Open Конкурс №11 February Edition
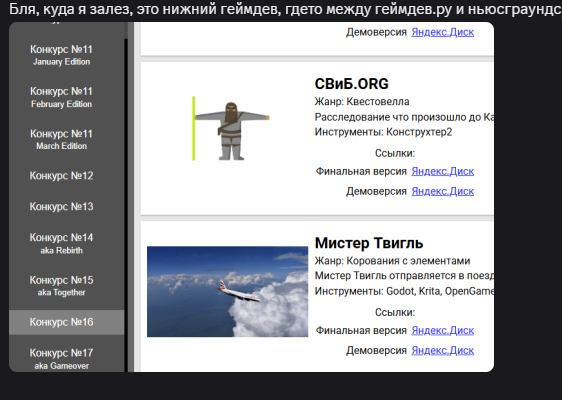 pyautogui.click(x=61, y=97)
